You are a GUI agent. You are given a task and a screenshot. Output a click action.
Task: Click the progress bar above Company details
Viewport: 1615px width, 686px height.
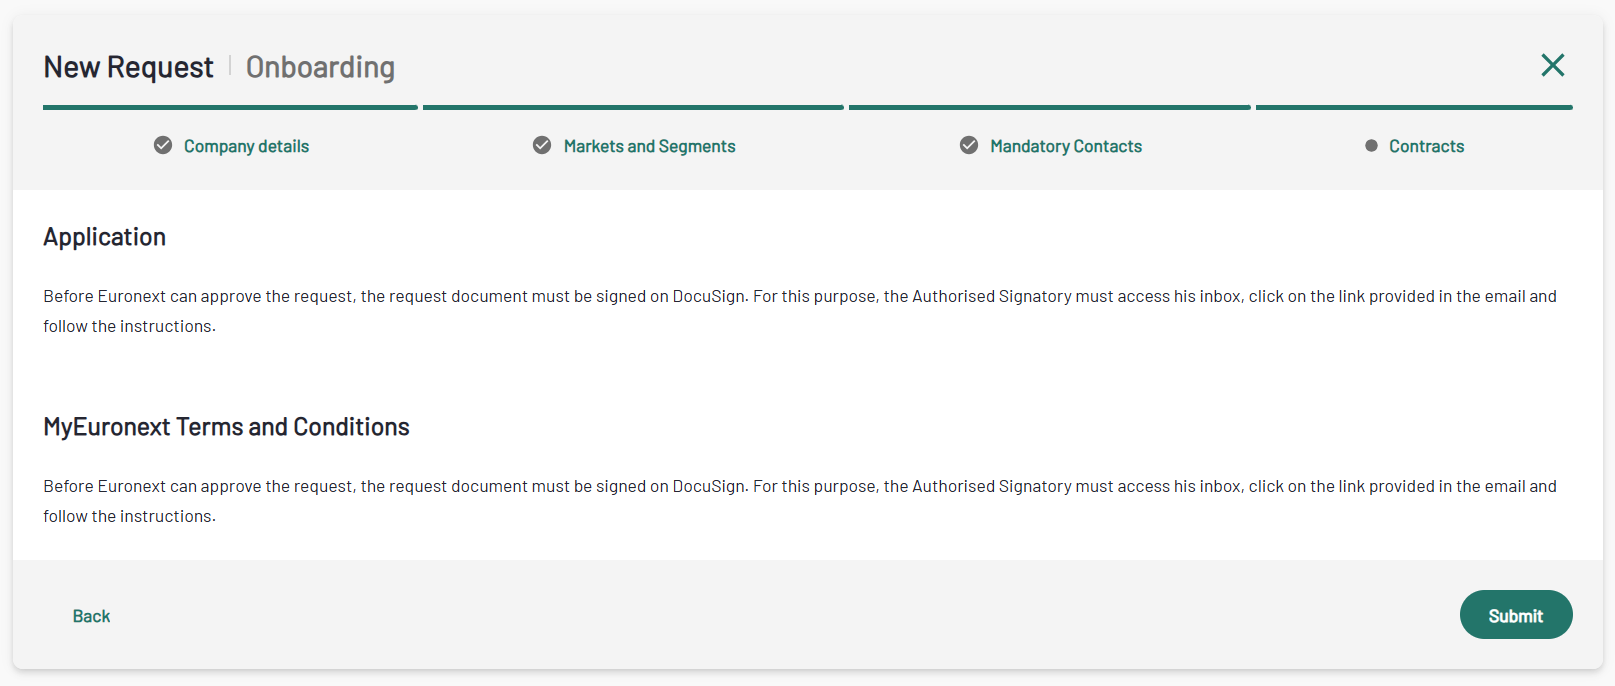pos(230,107)
